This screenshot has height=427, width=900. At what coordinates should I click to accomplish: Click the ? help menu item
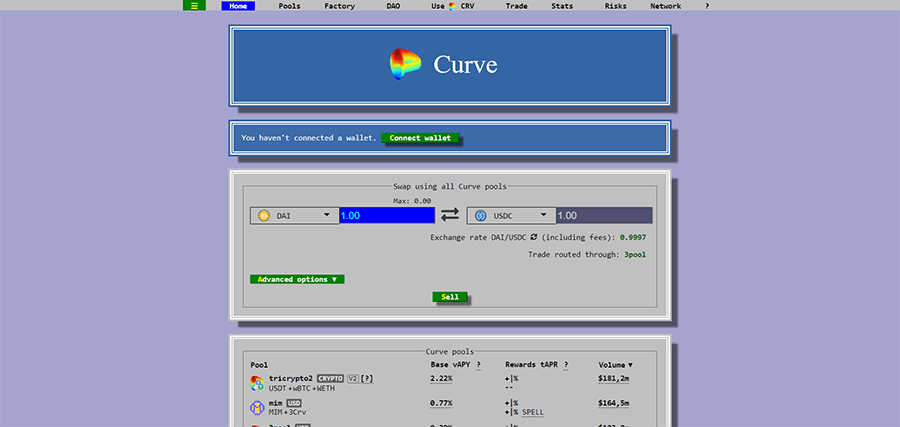click(707, 6)
